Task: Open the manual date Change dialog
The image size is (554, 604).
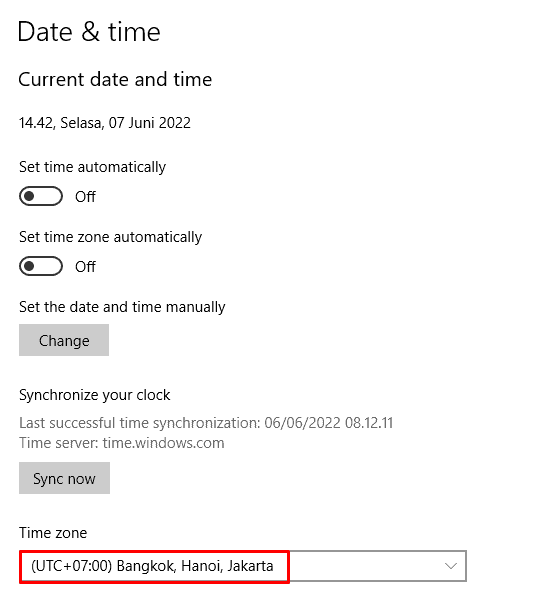Action: click(64, 340)
